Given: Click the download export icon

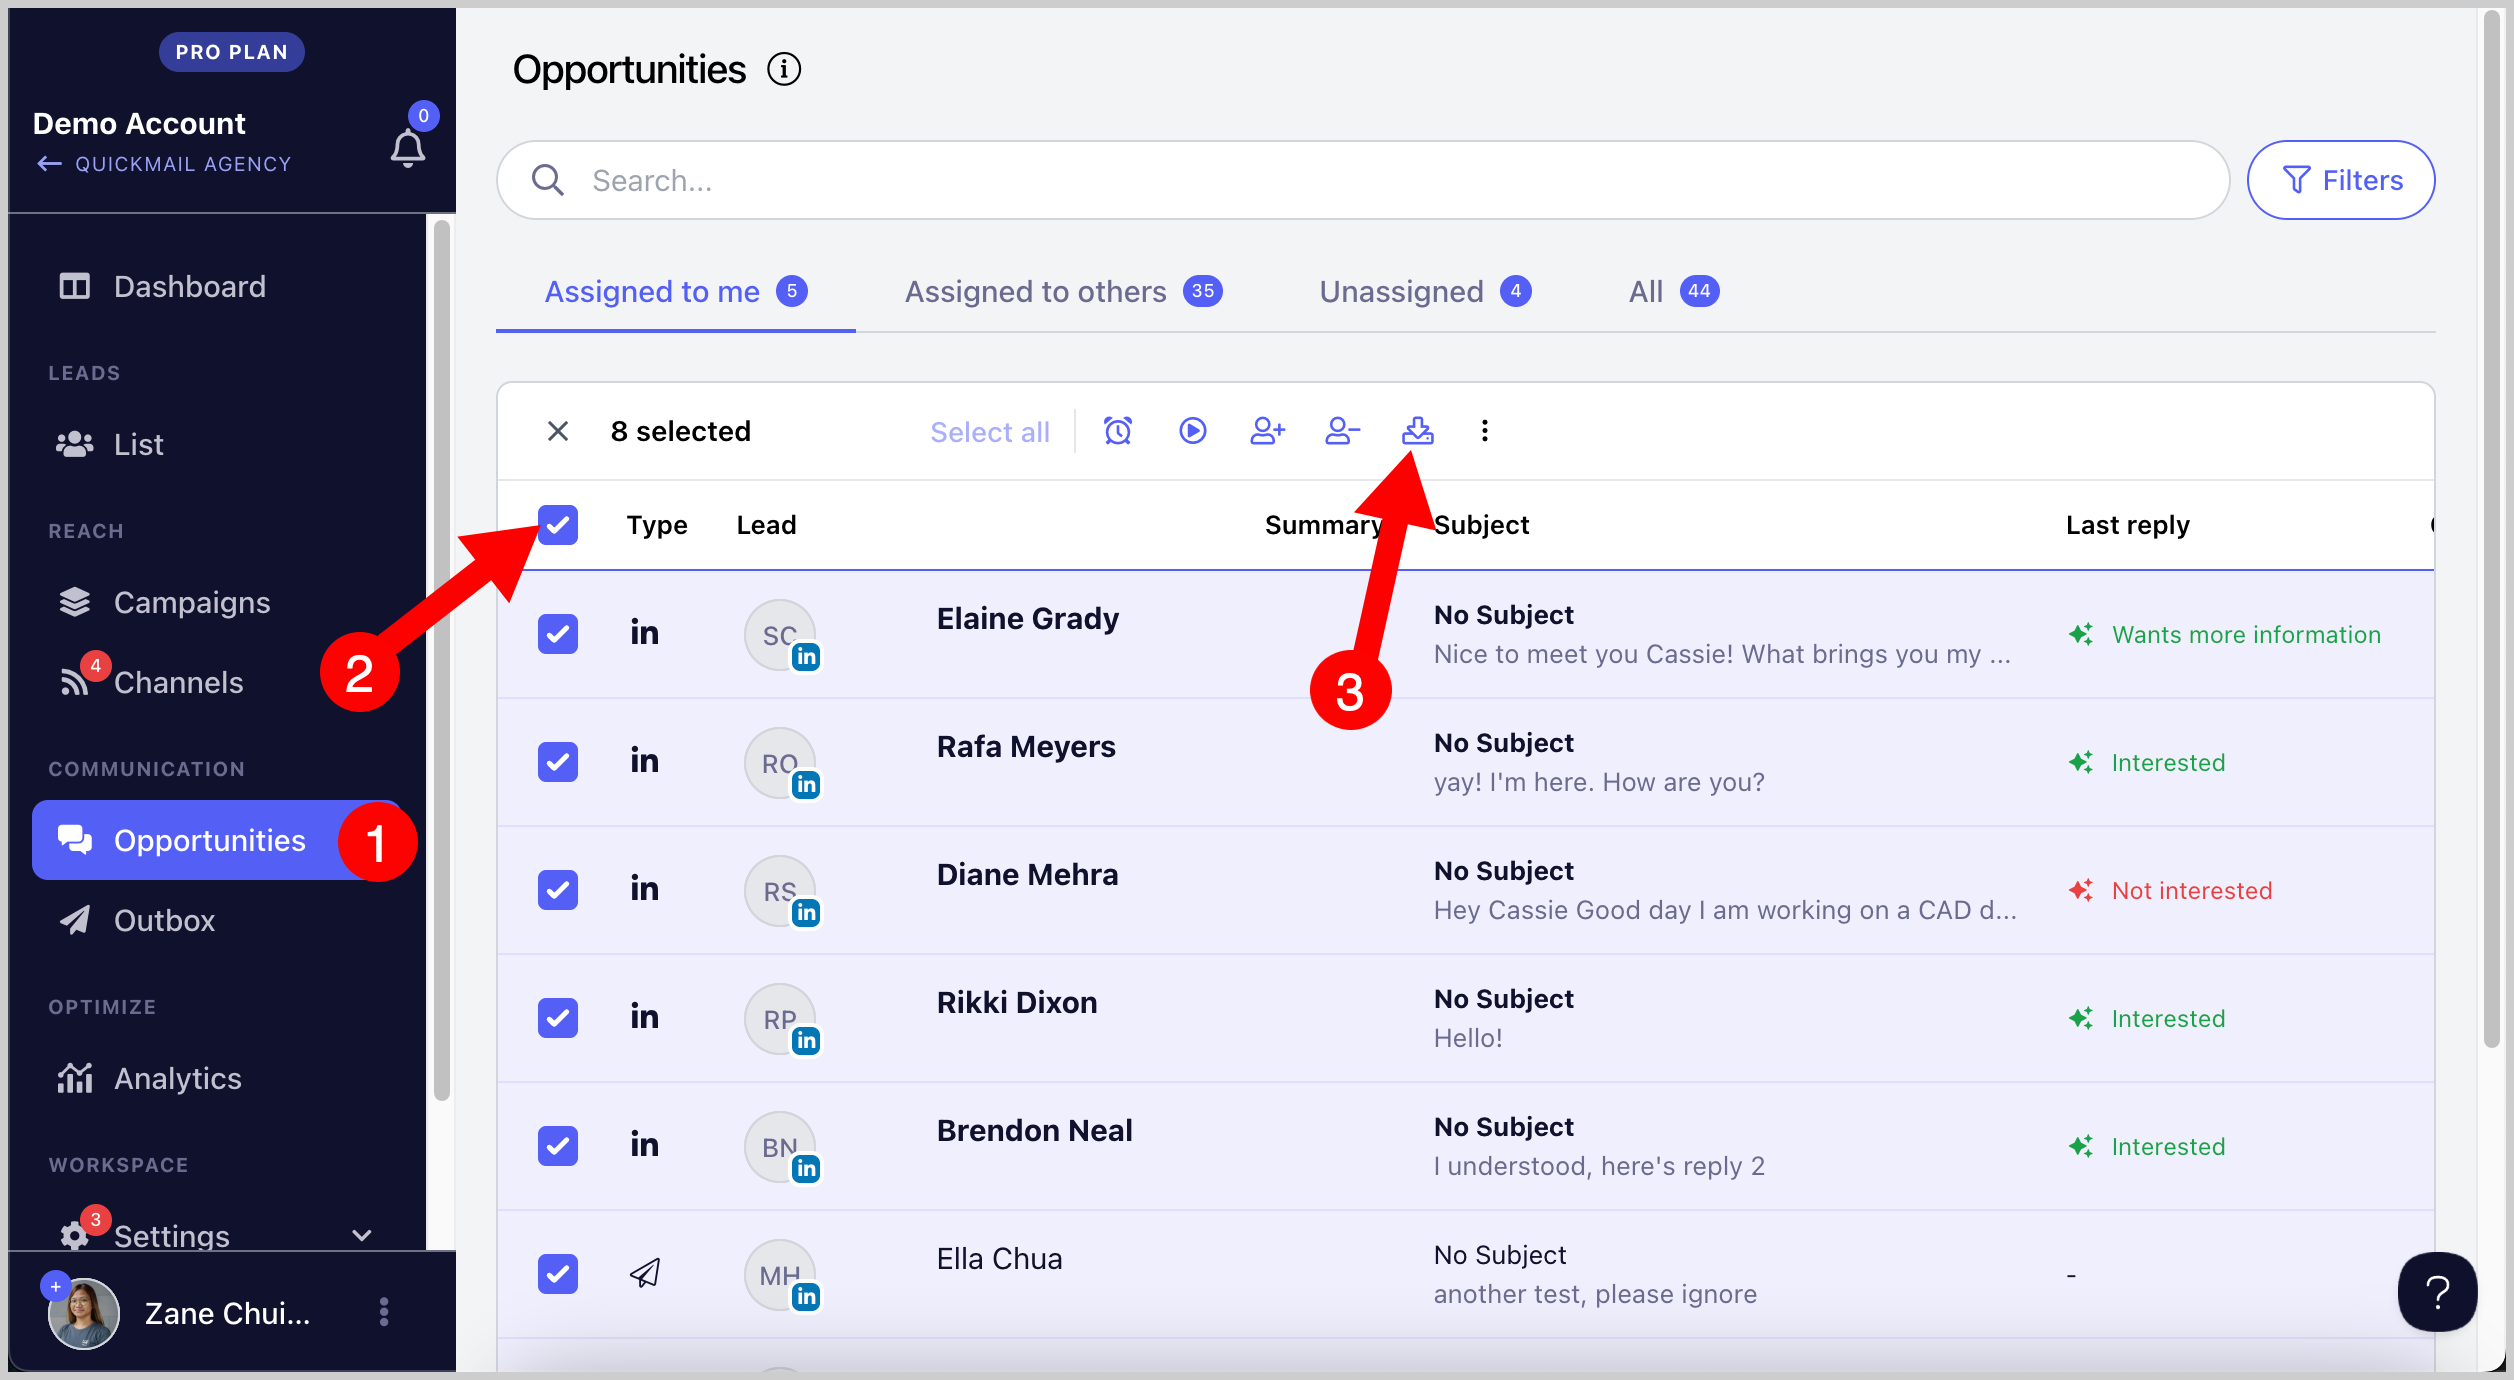Looking at the screenshot, I should pos(1417,431).
